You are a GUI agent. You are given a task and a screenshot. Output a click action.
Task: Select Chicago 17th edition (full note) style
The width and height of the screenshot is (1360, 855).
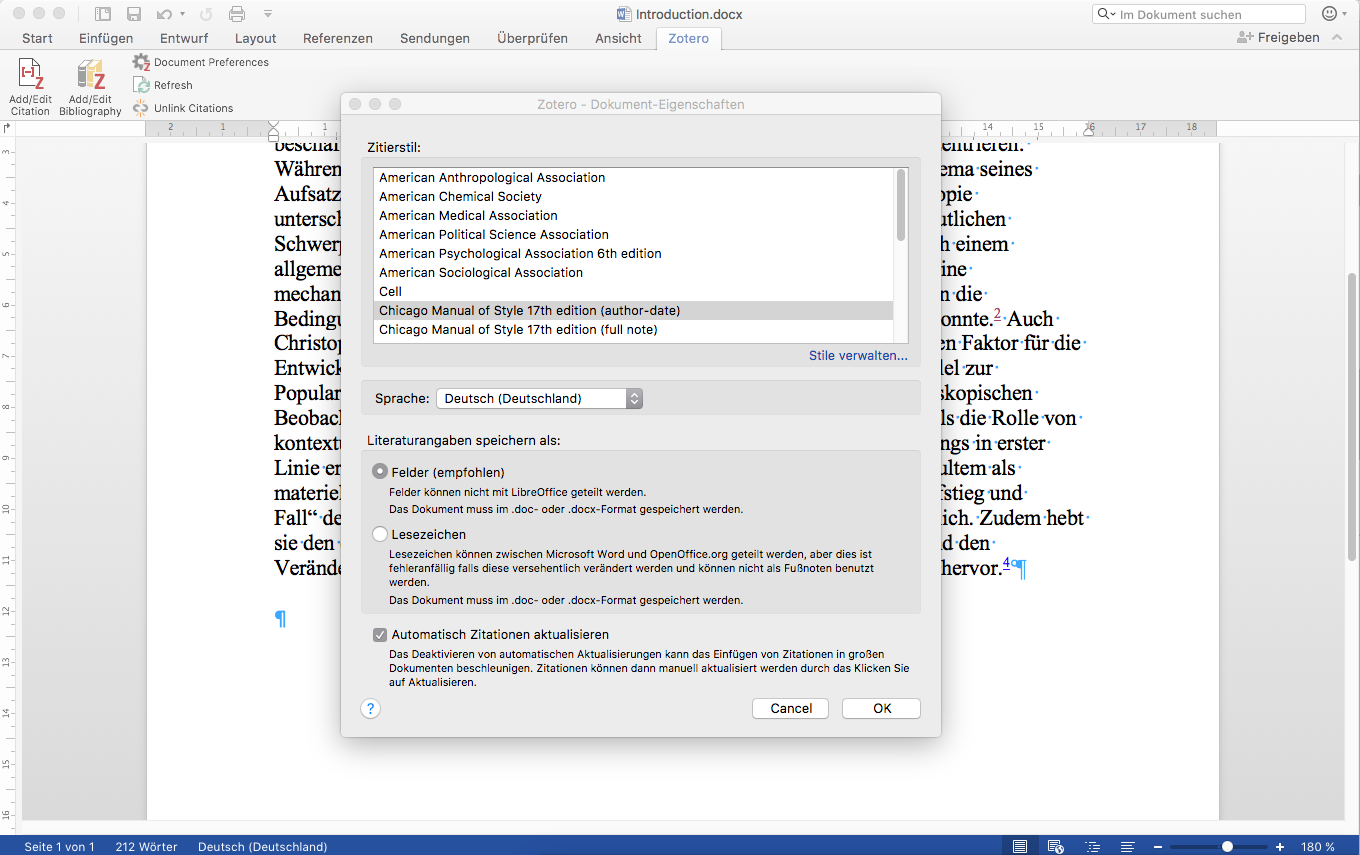coord(634,329)
